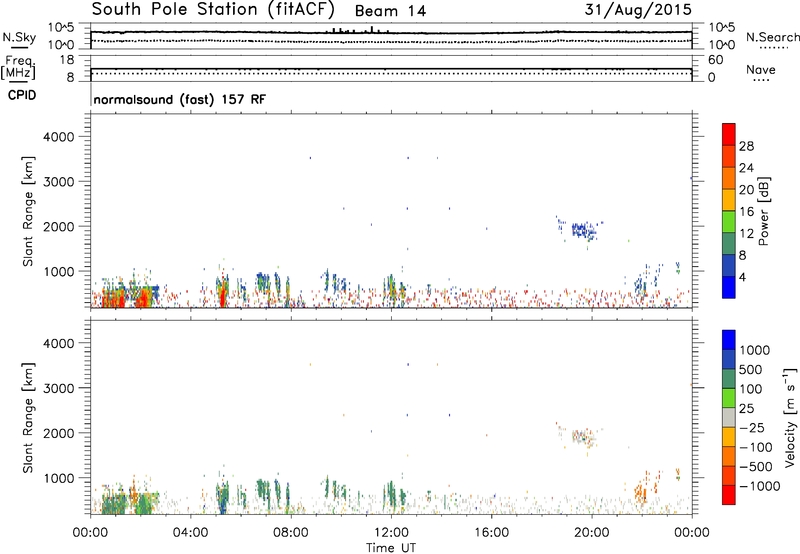Click the '2000' tick on the velocity panel
The height and width of the screenshot is (554, 800).
click(58, 433)
